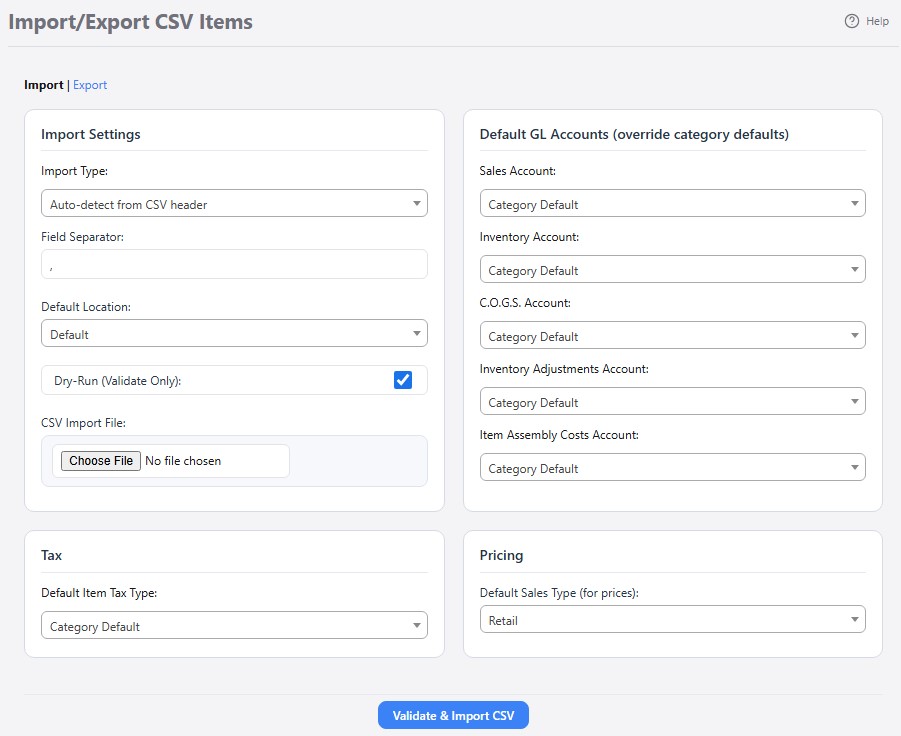The image size is (901, 736).
Task: Click the 'Import Settings' heading
Action: [91, 134]
